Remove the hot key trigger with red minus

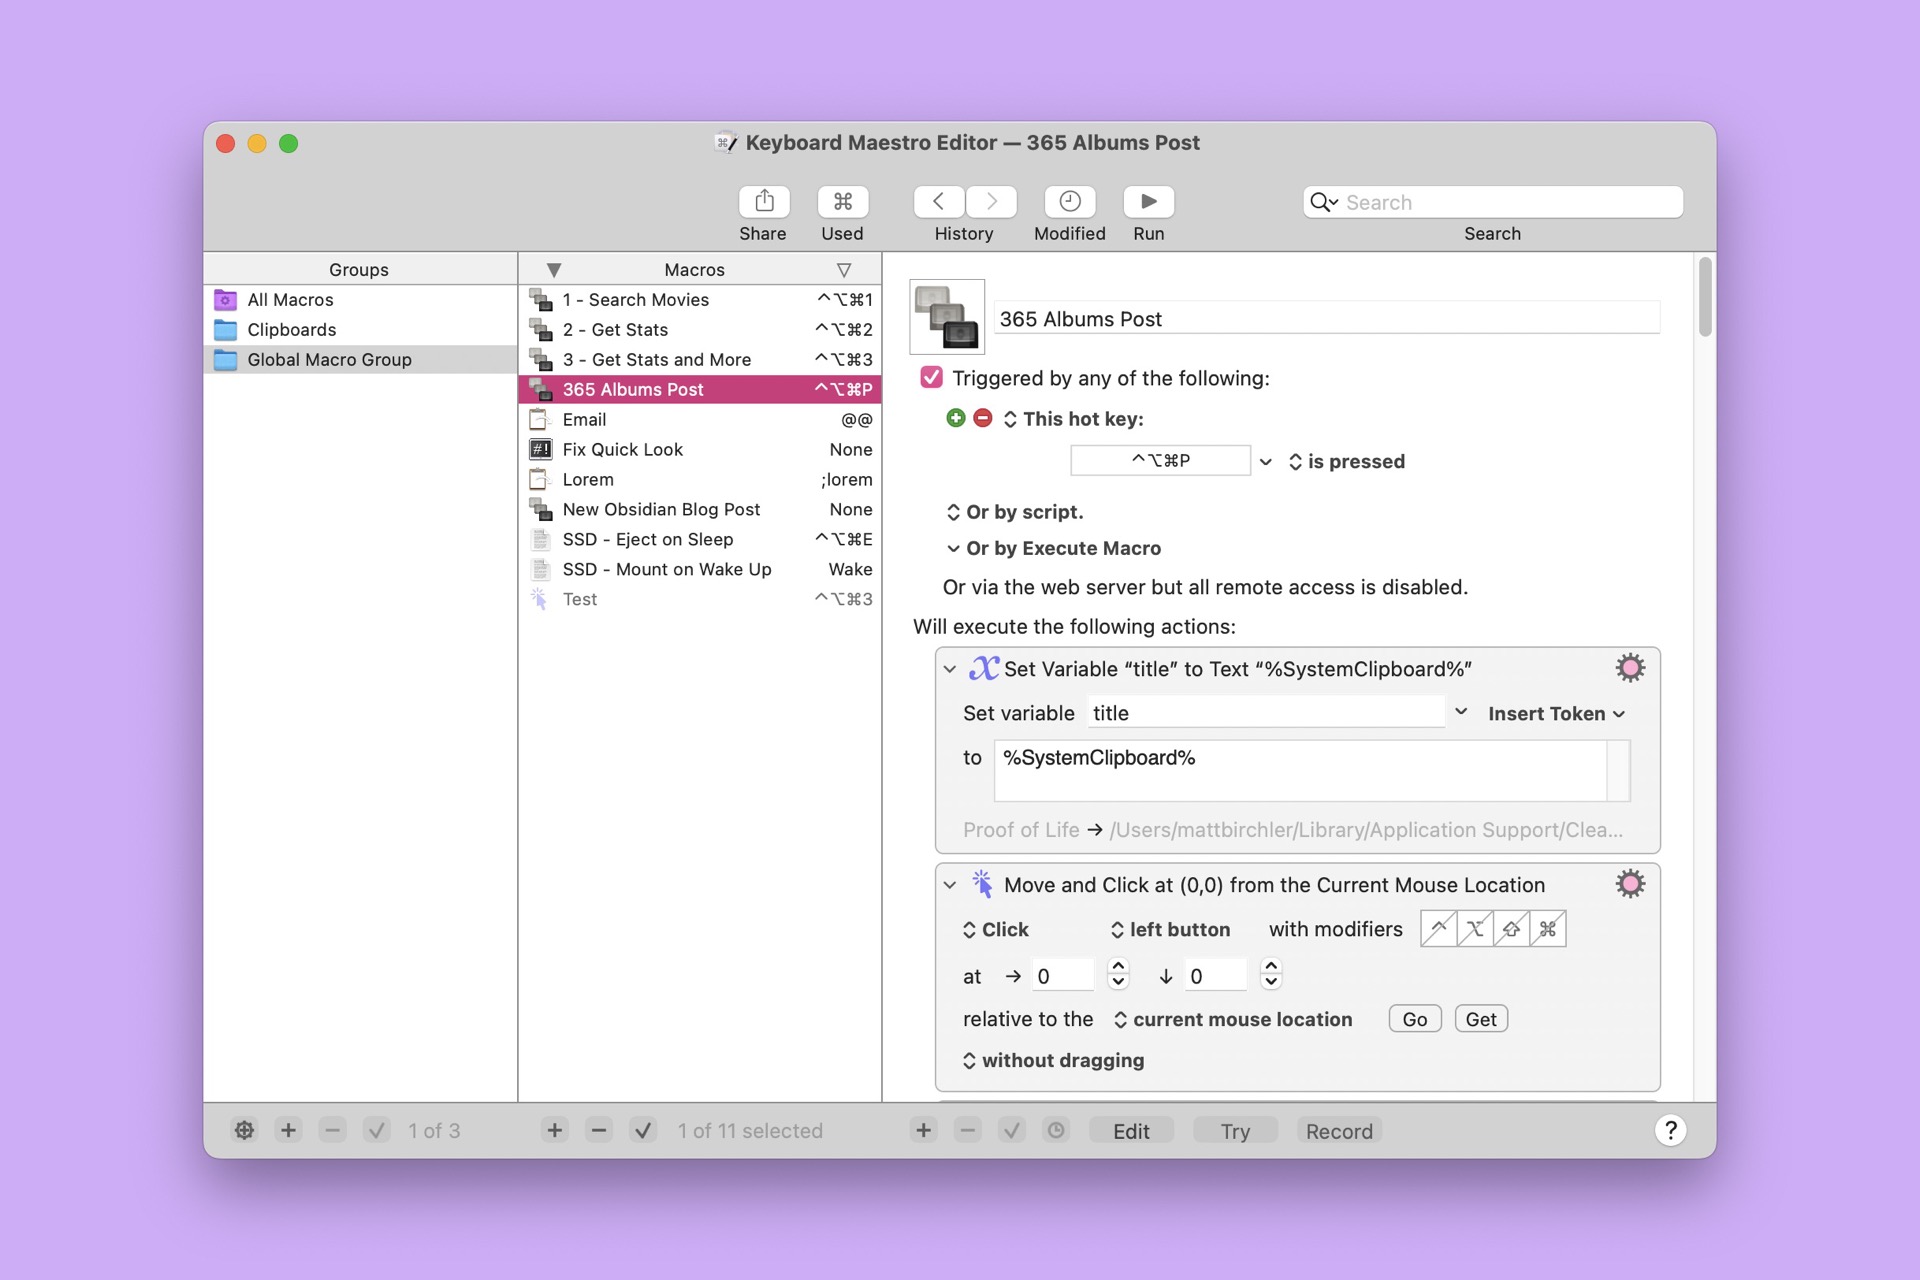point(983,418)
